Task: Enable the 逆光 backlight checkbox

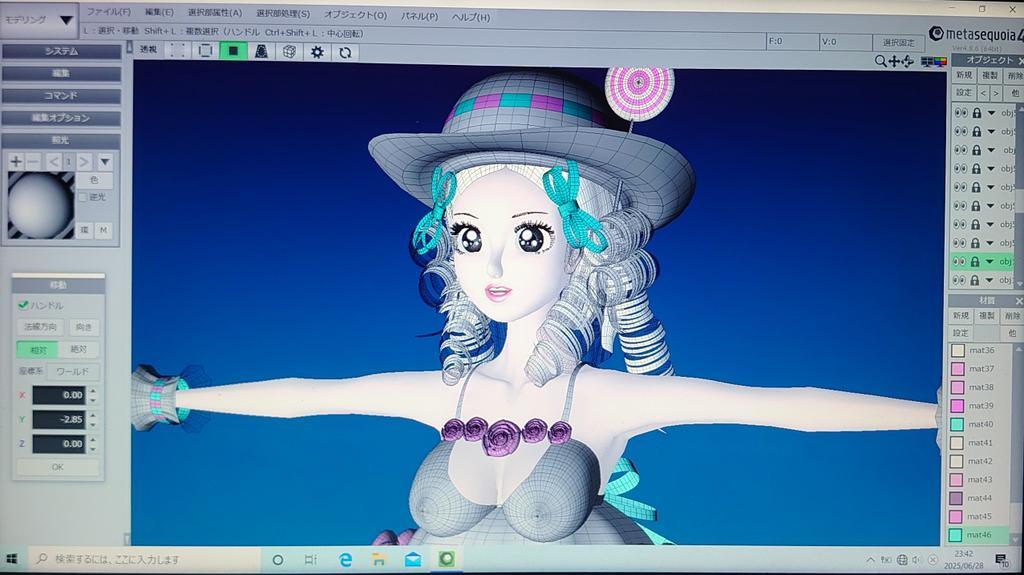Action: pos(82,197)
